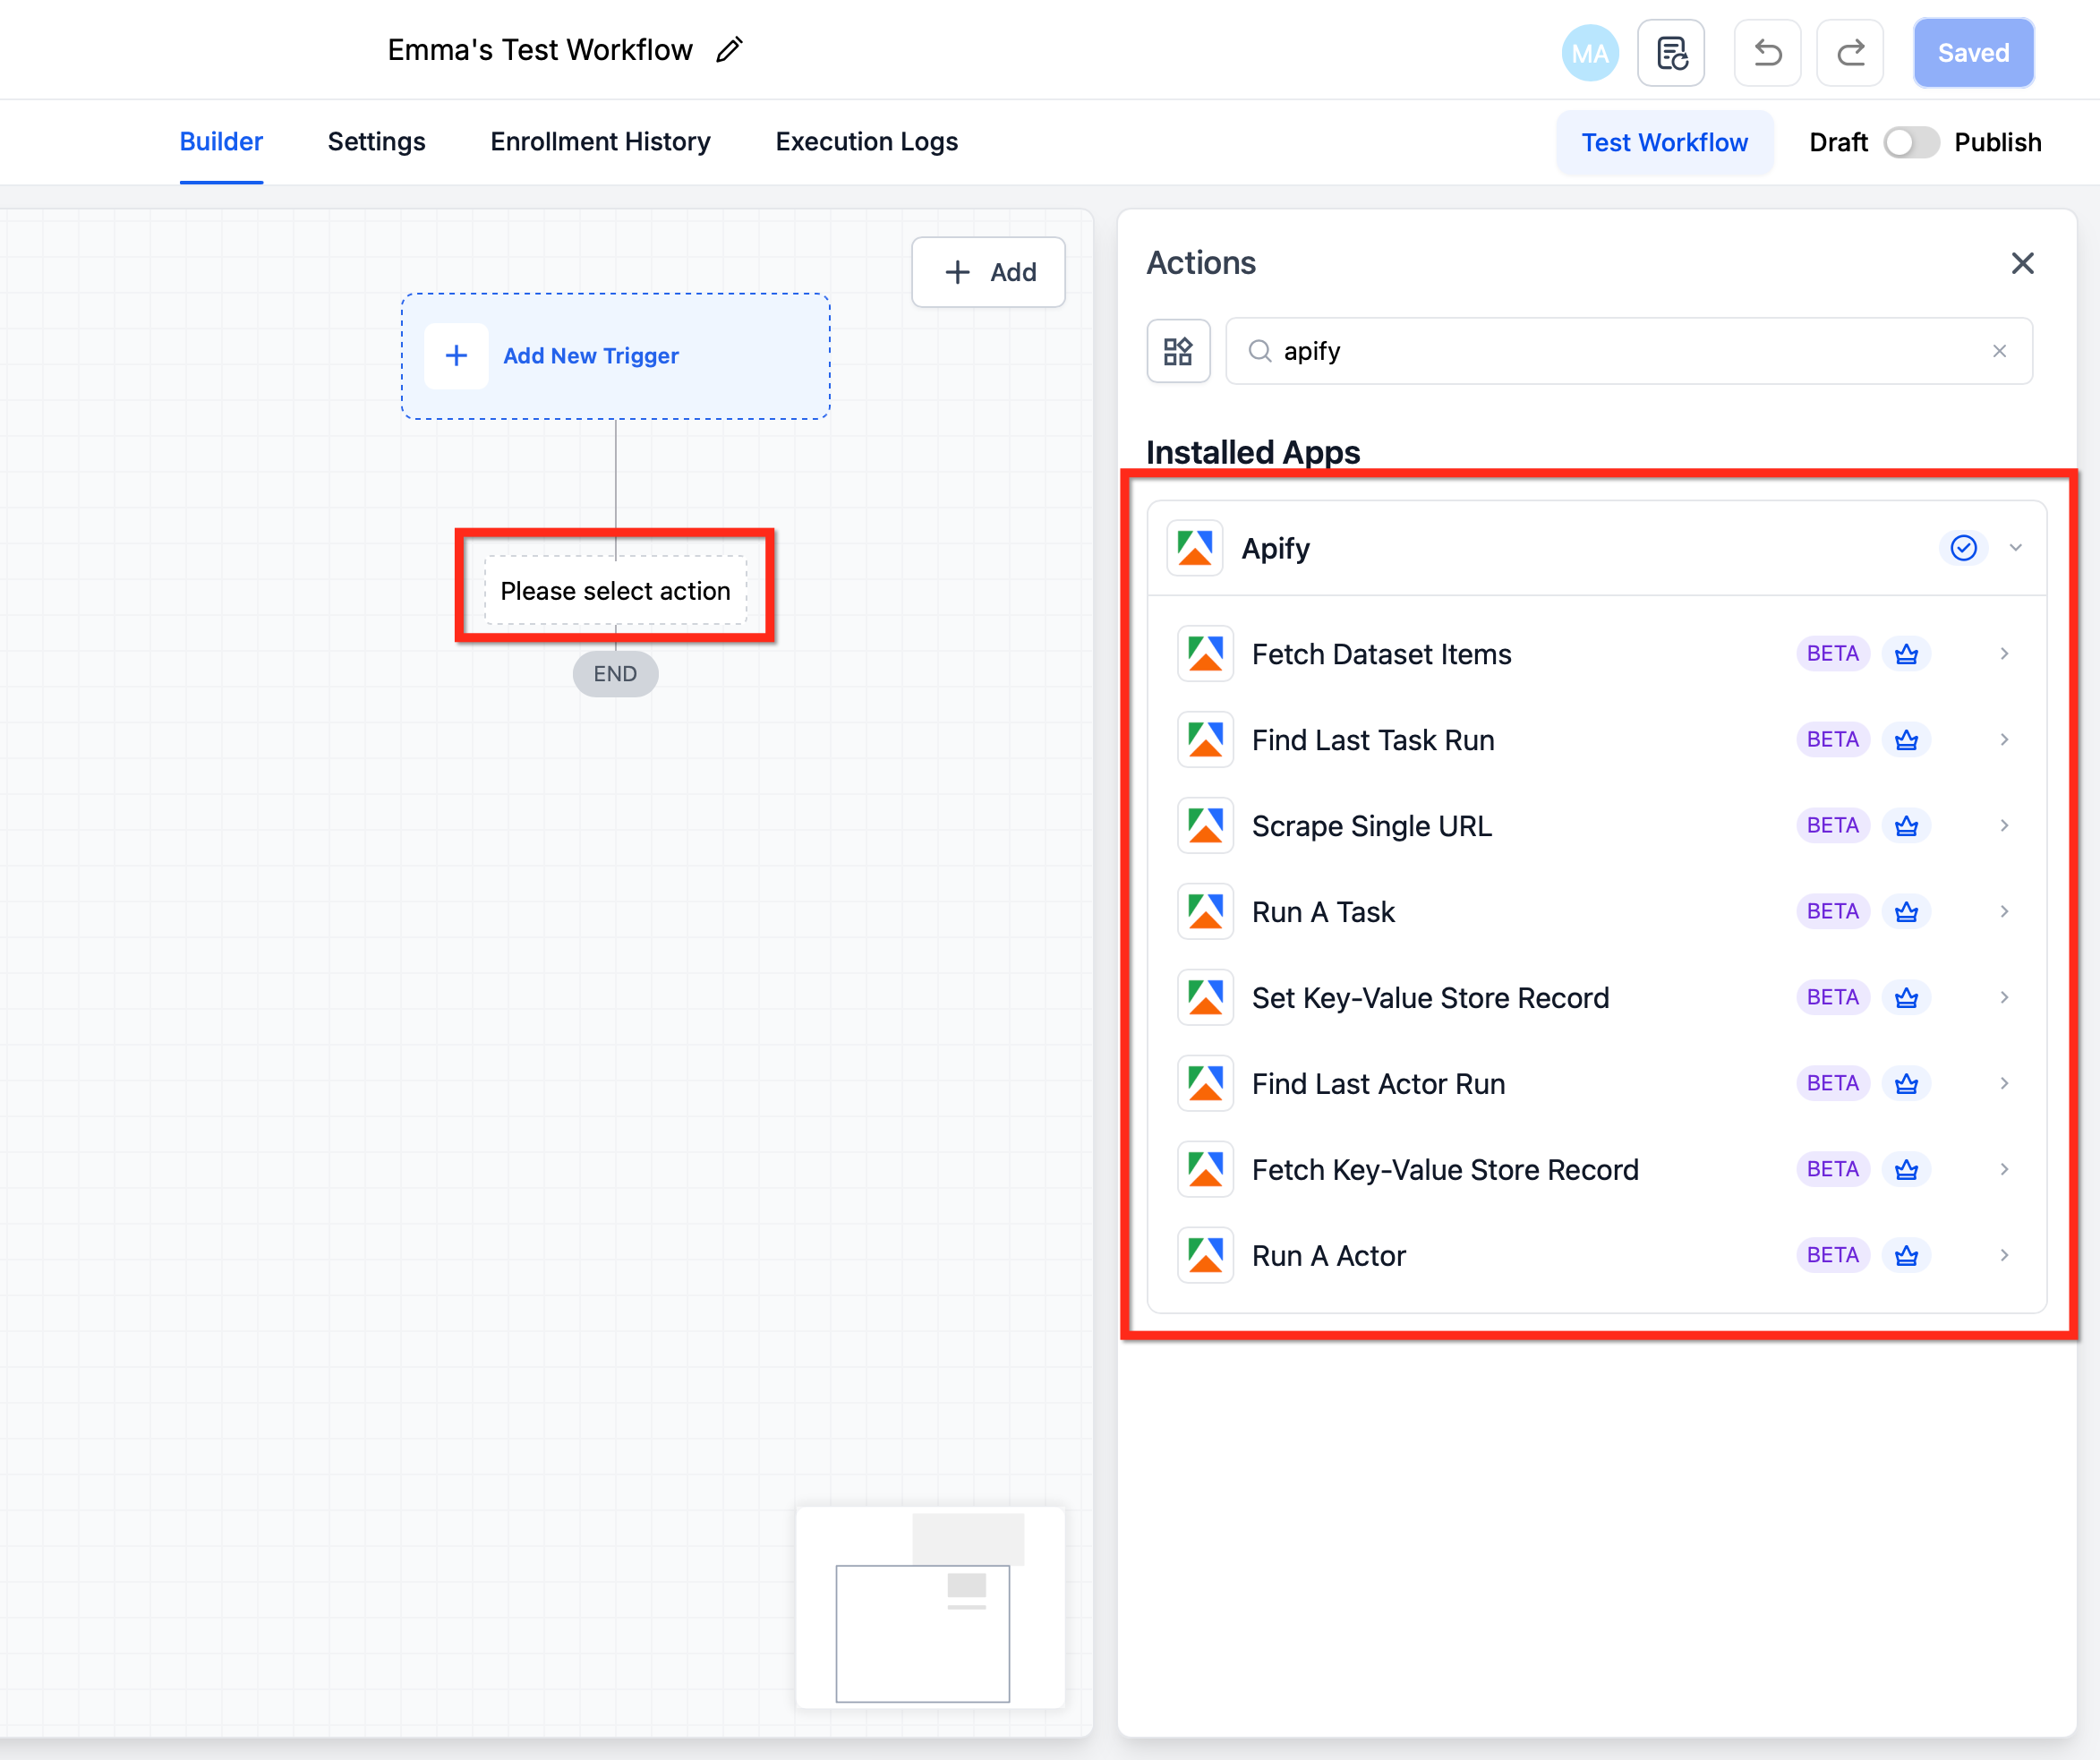Click the pencil icon to rename workflow
The height and width of the screenshot is (1760, 2100).
729,50
